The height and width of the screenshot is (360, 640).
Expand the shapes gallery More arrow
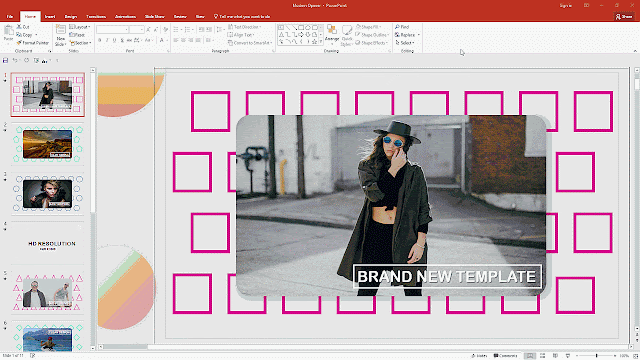(321, 42)
